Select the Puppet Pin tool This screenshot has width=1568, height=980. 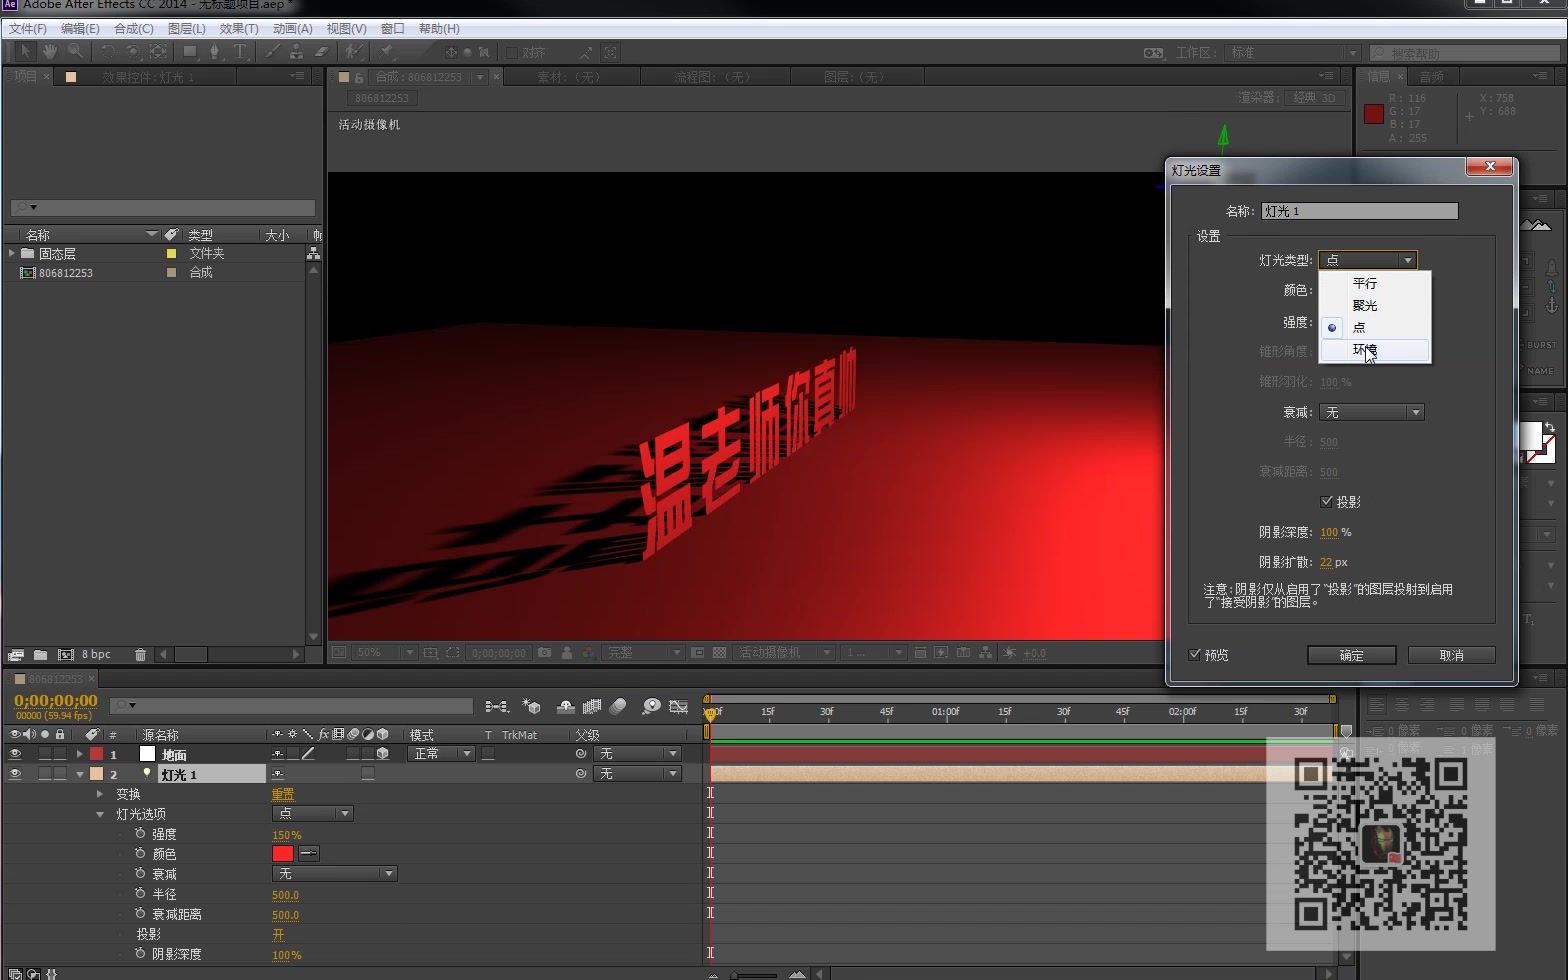pyautogui.click(x=386, y=52)
